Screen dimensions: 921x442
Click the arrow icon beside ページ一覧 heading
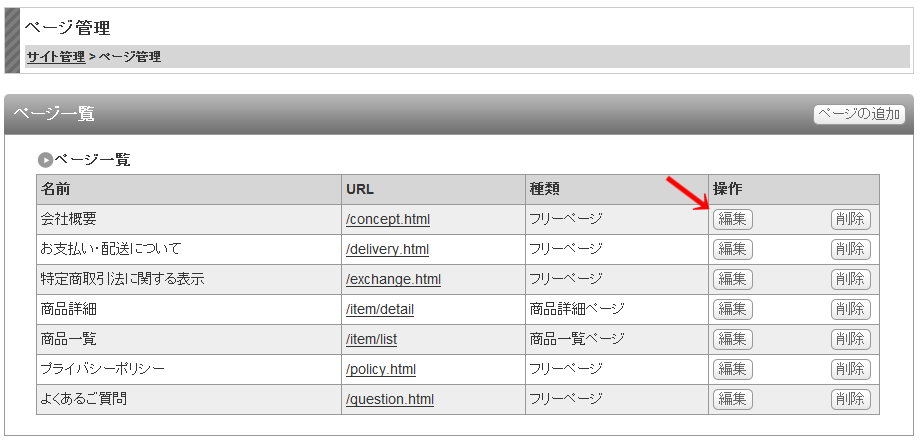click(x=45, y=160)
